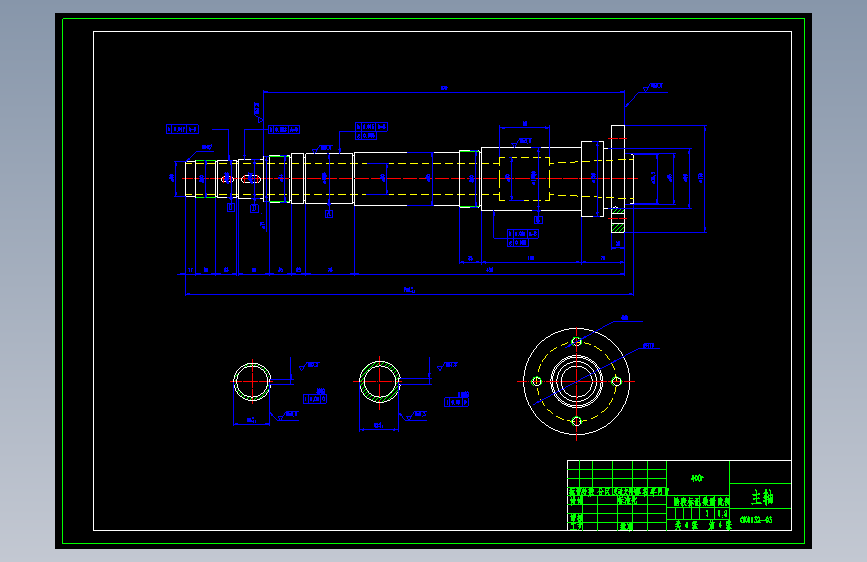The width and height of the screenshot is (867, 562).
Task: Click the geometric tolerance frame at far left
Action: click(x=182, y=129)
